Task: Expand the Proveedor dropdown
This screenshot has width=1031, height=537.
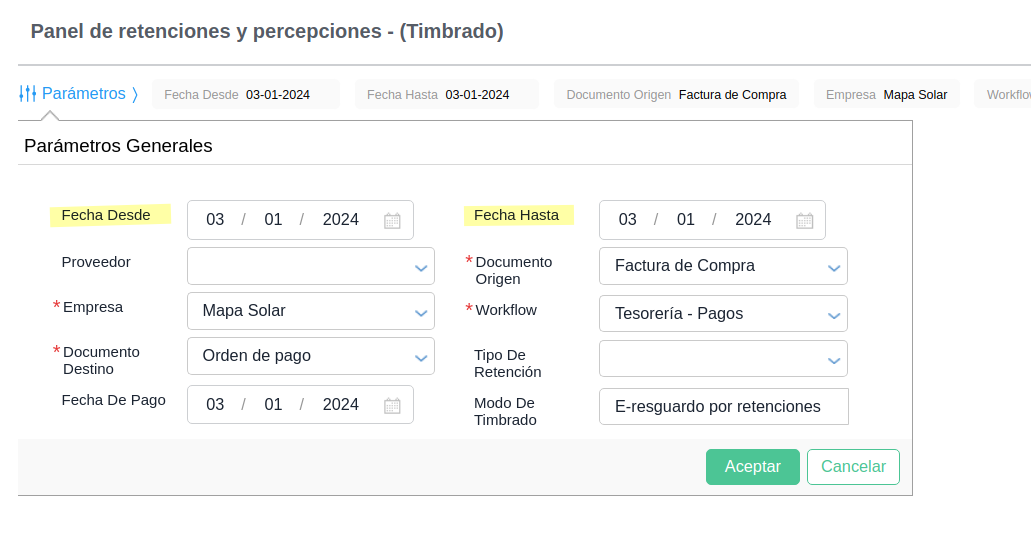Action: tap(311, 266)
